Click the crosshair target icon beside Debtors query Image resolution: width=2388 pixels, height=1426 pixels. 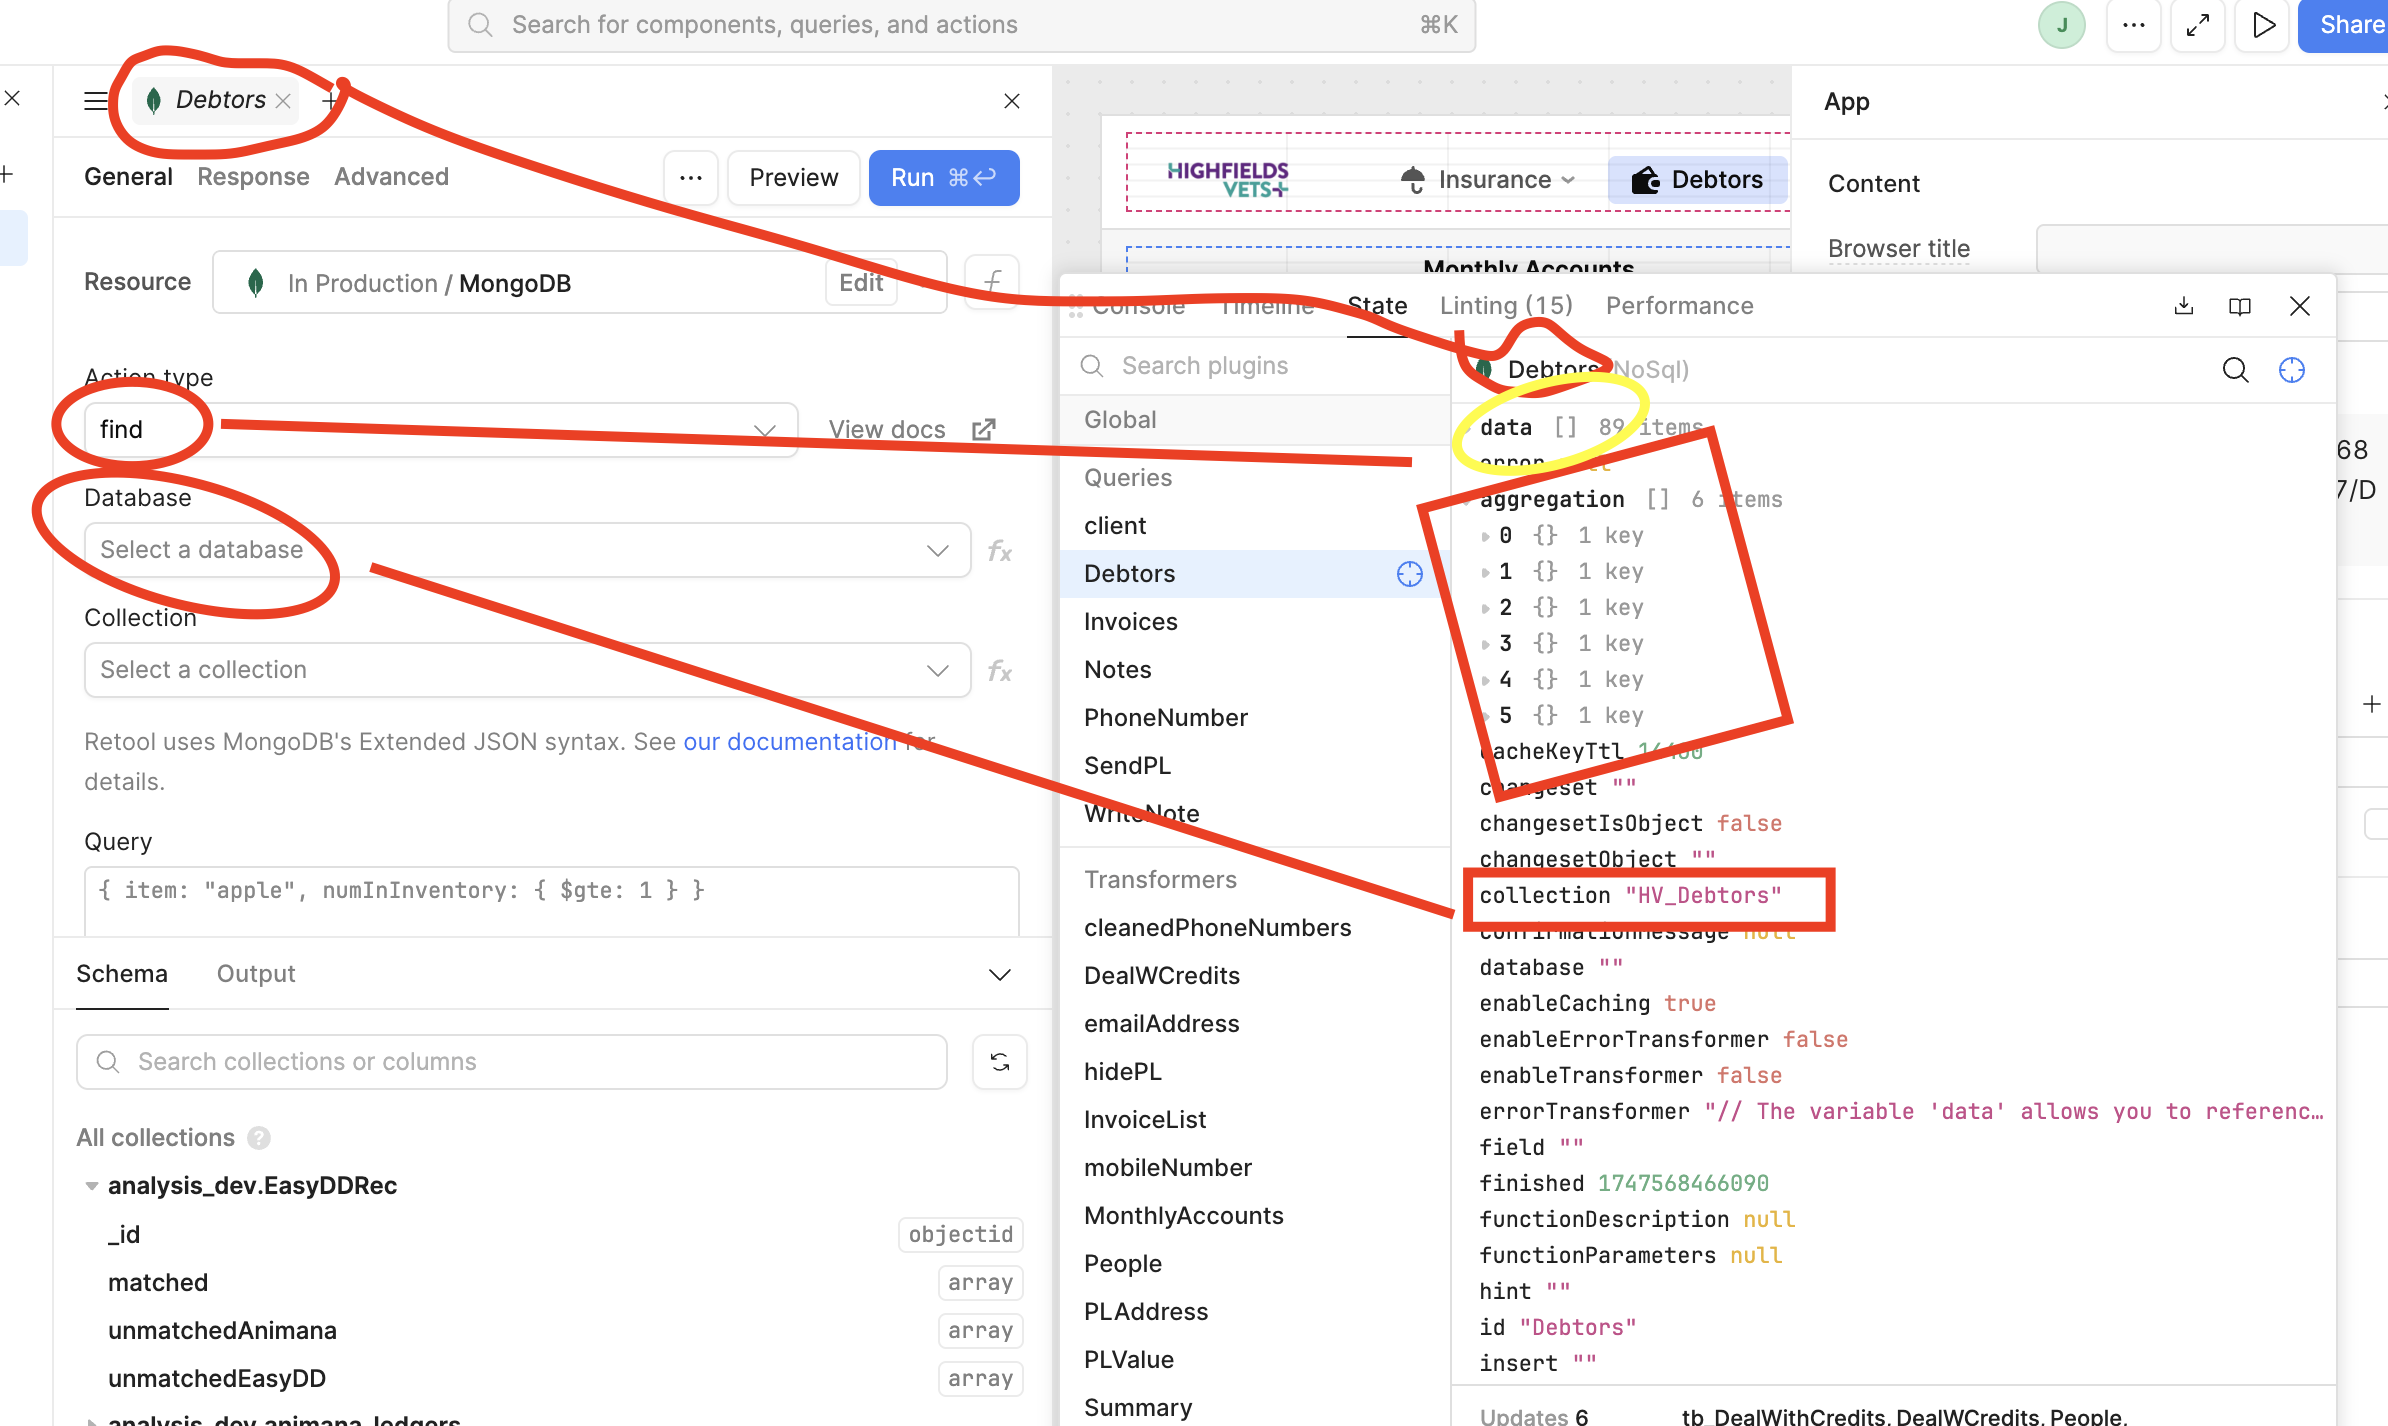[x=1409, y=574]
